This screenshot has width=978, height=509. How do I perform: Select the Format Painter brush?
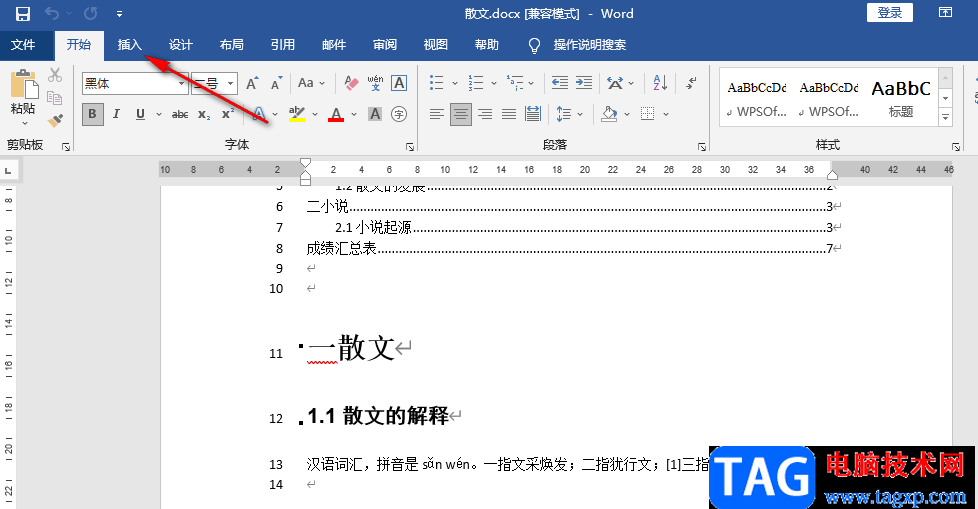[55, 120]
